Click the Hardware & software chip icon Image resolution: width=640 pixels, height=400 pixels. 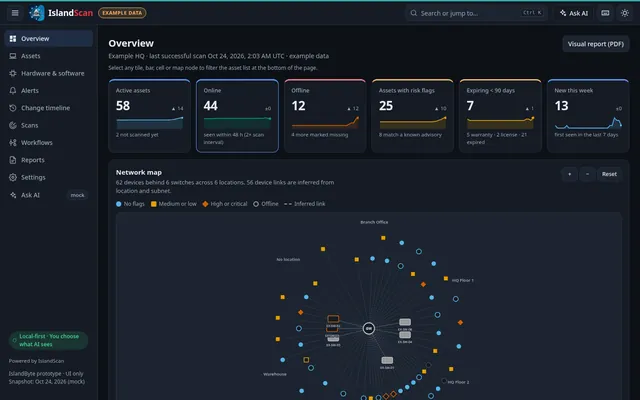[13, 73]
